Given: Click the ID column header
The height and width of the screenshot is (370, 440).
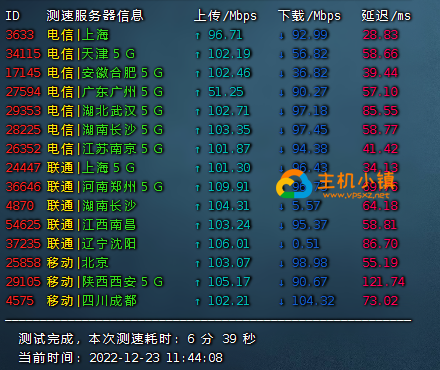Looking at the screenshot, I should tap(13, 16).
